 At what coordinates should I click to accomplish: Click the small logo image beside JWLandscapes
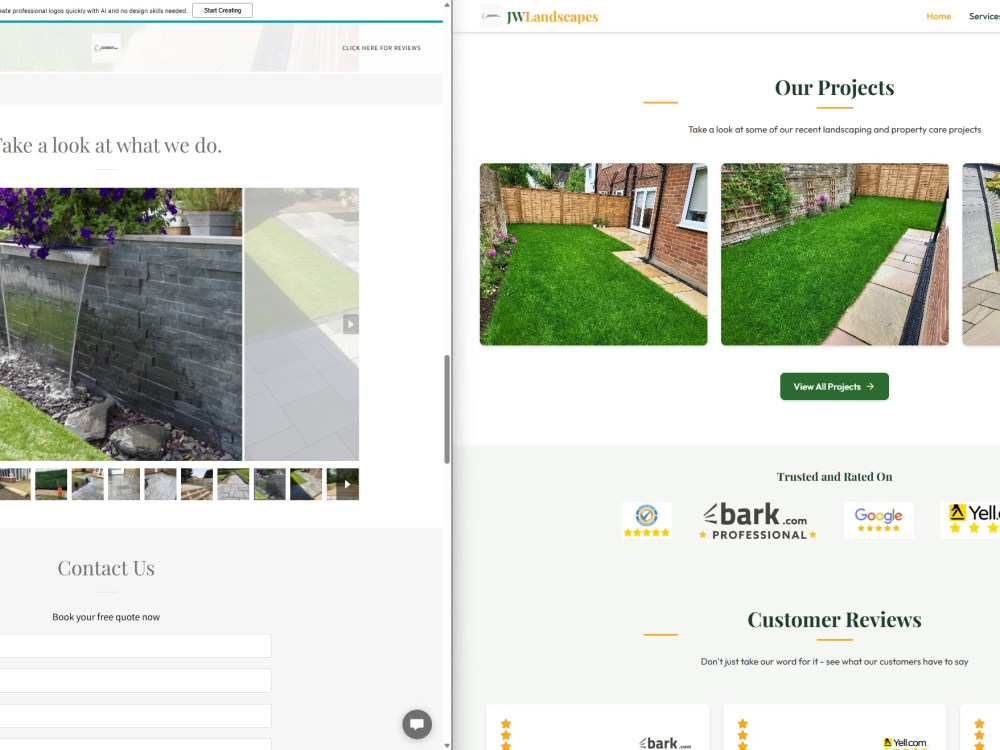(x=490, y=15)
